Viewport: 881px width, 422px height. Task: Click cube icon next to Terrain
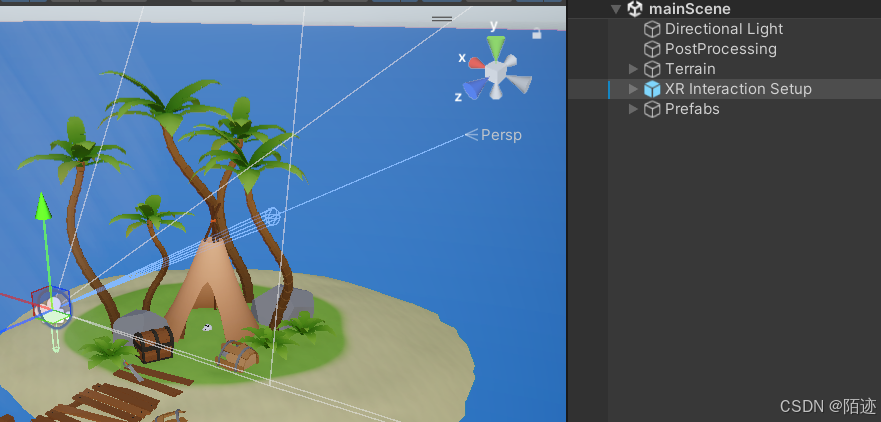pos(652,69)
